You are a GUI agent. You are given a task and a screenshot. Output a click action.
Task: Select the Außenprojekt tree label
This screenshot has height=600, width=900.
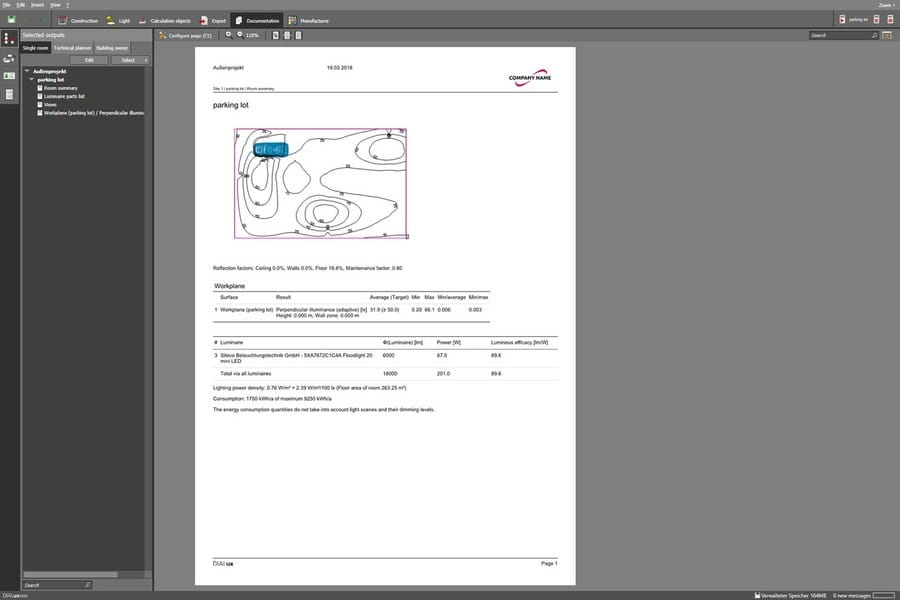click(49, 71)
